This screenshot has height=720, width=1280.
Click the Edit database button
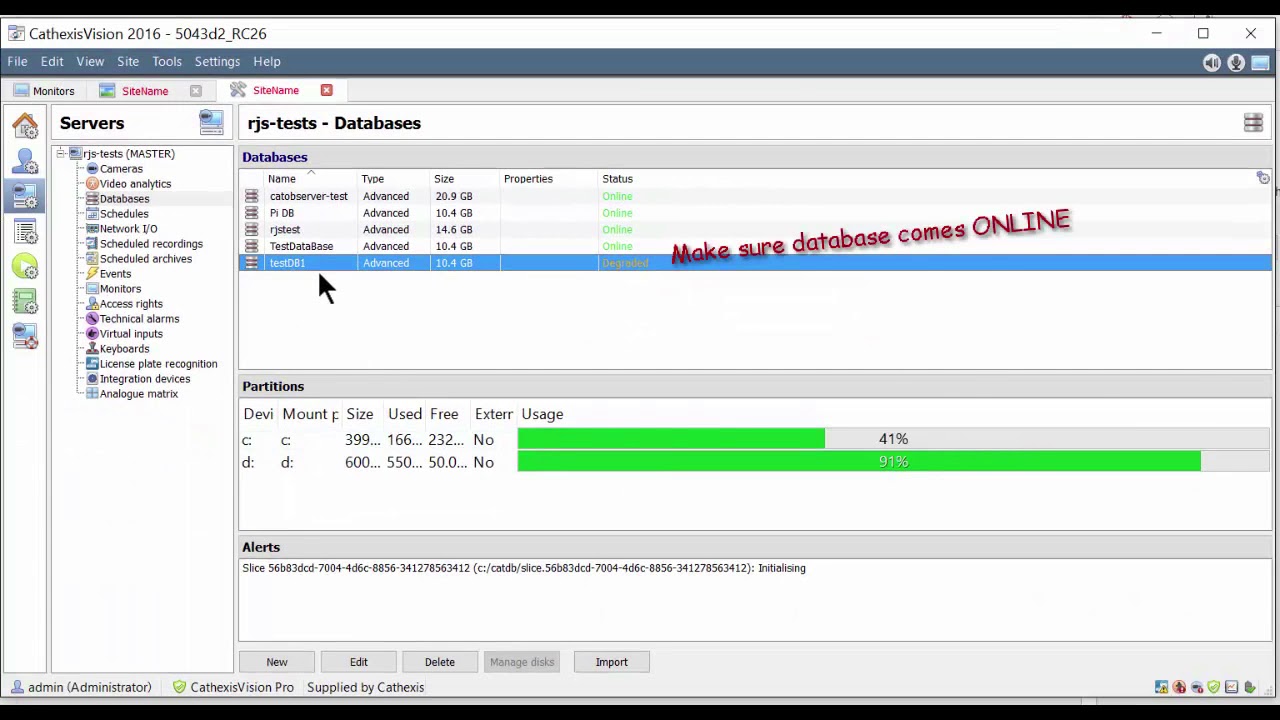(x=359, y=662)
